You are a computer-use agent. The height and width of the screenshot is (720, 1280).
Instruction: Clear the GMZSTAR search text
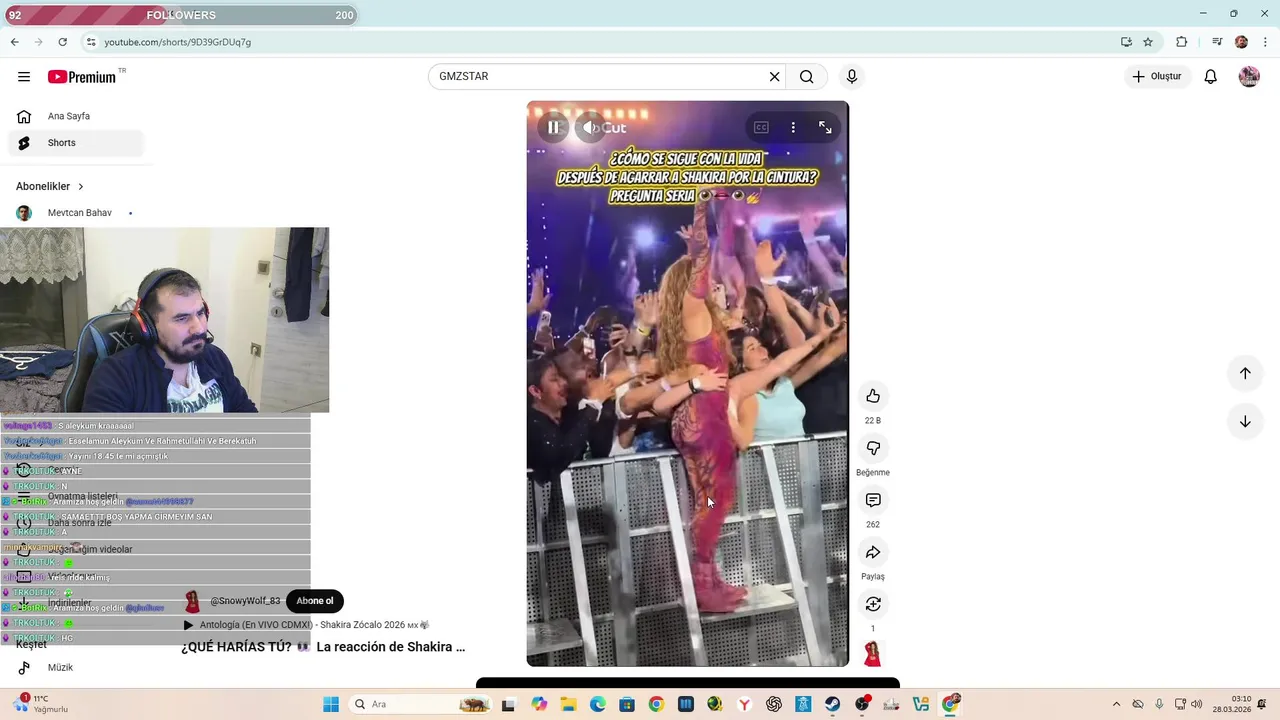pos(774,77)
